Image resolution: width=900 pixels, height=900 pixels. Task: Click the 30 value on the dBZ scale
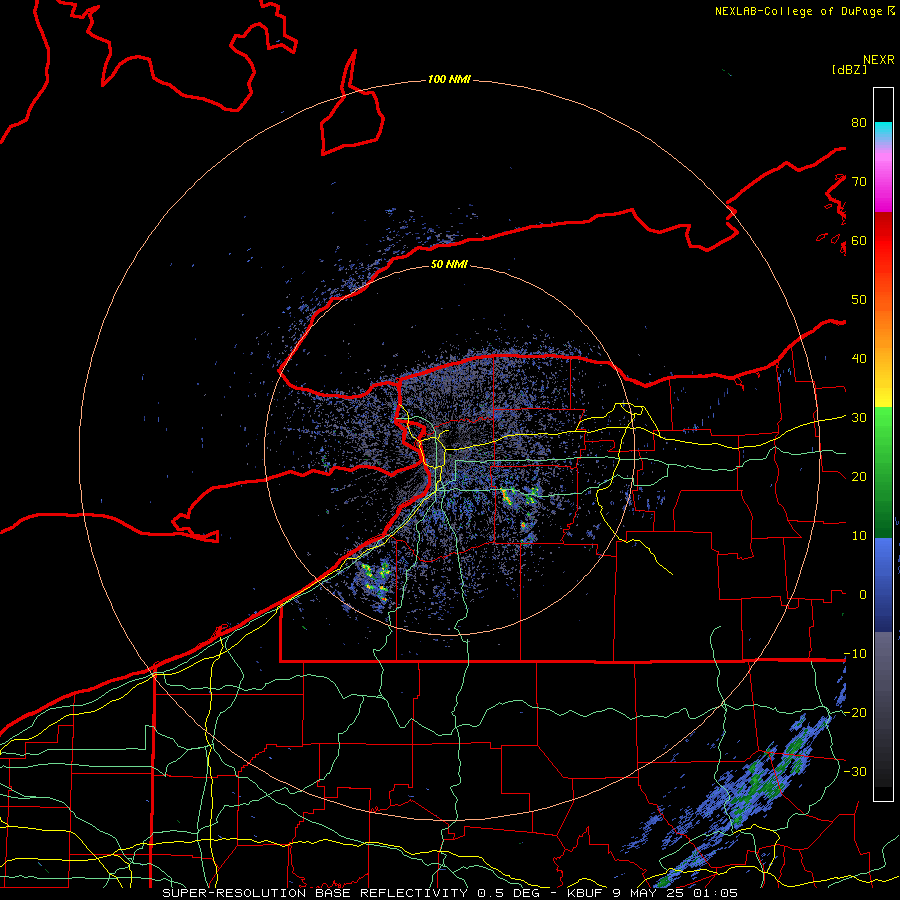pyautogui.click(x=859, y=418)
